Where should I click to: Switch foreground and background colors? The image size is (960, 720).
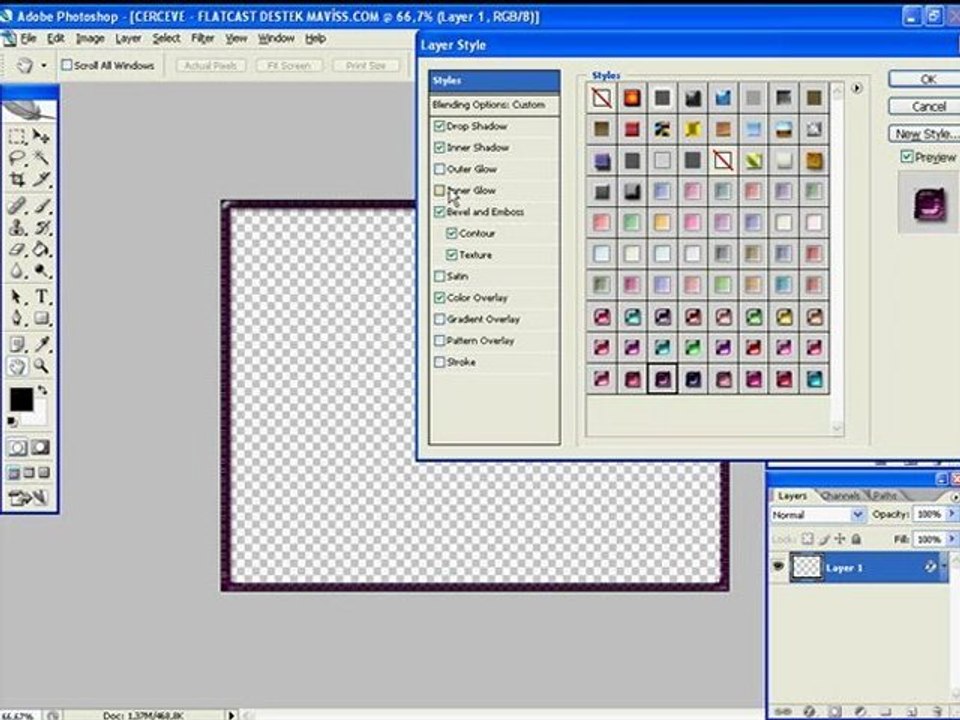[x=42, y=390]
